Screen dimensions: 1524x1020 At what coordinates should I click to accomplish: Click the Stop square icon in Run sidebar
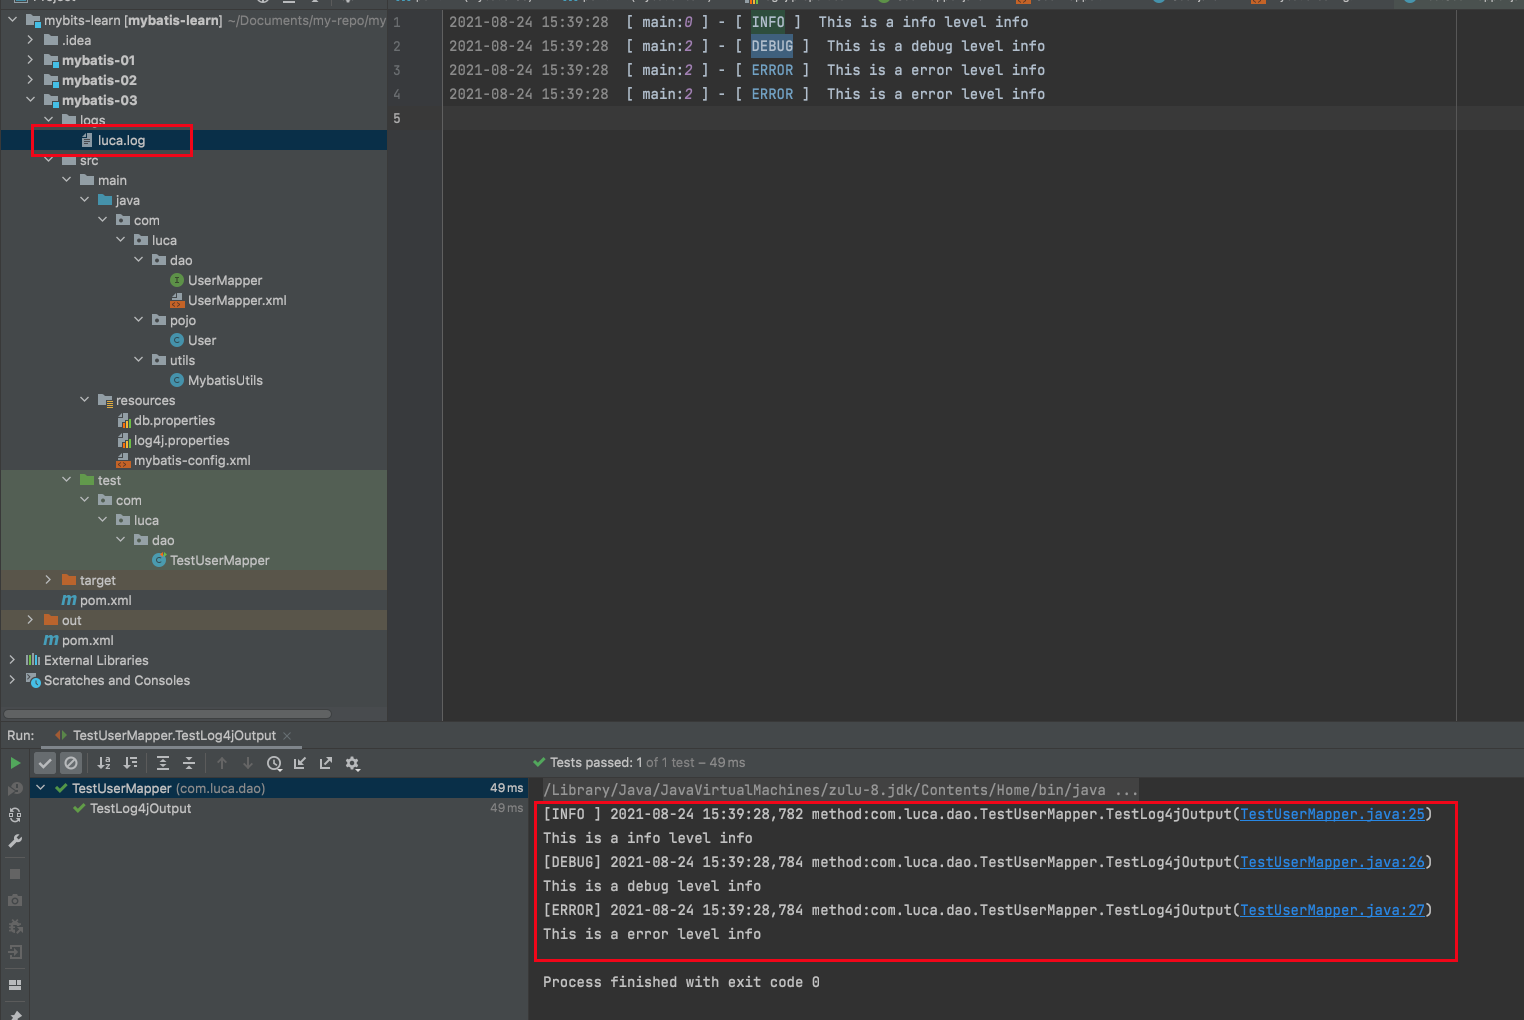(x=15, y=874)
